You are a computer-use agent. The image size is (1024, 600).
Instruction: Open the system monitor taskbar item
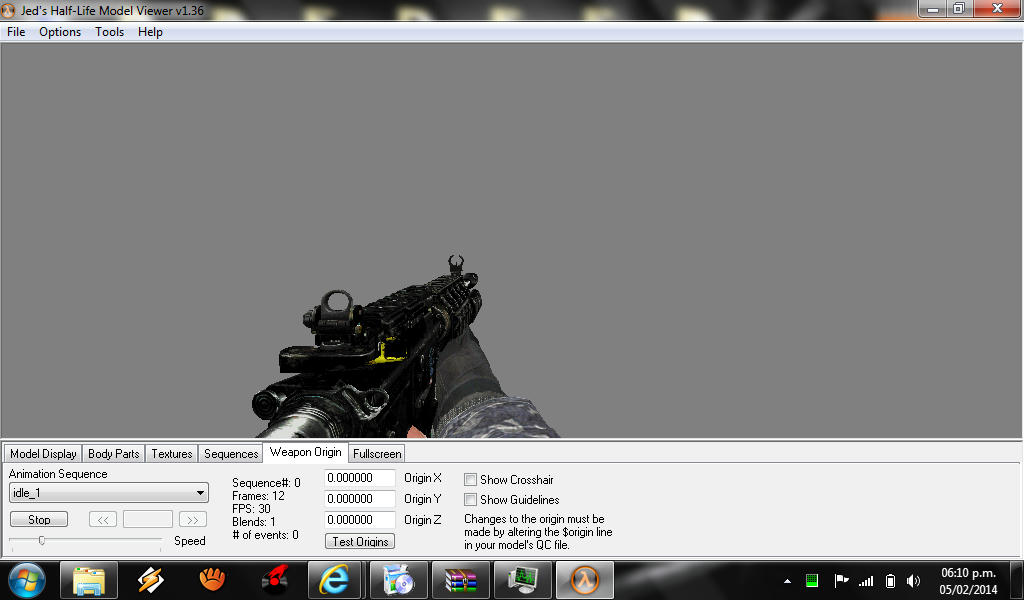[522, 580]
